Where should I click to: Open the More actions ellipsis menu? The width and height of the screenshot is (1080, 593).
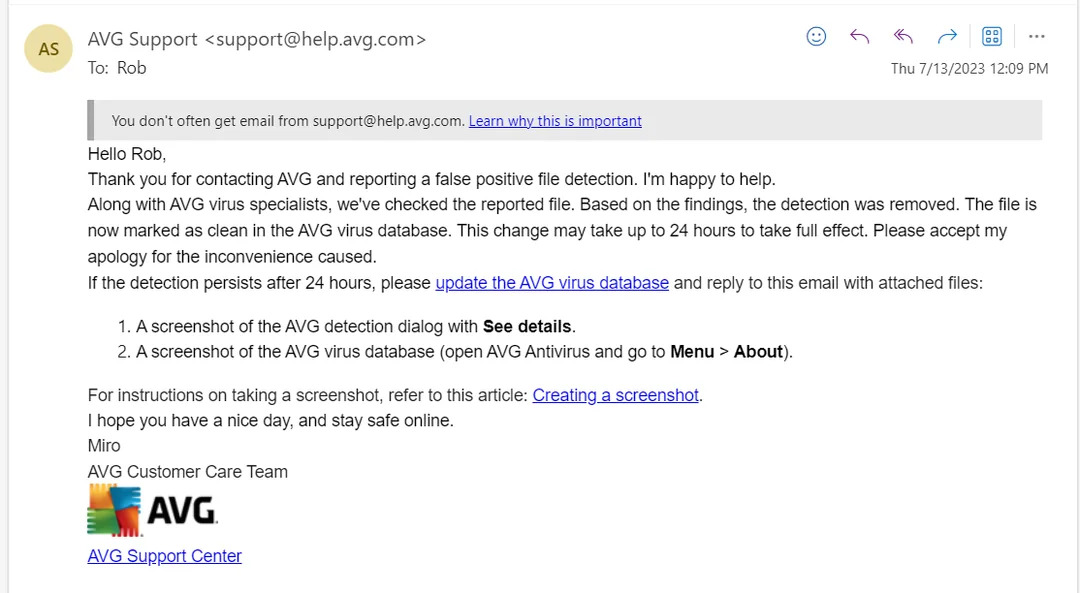click(x=1037, y=37)
